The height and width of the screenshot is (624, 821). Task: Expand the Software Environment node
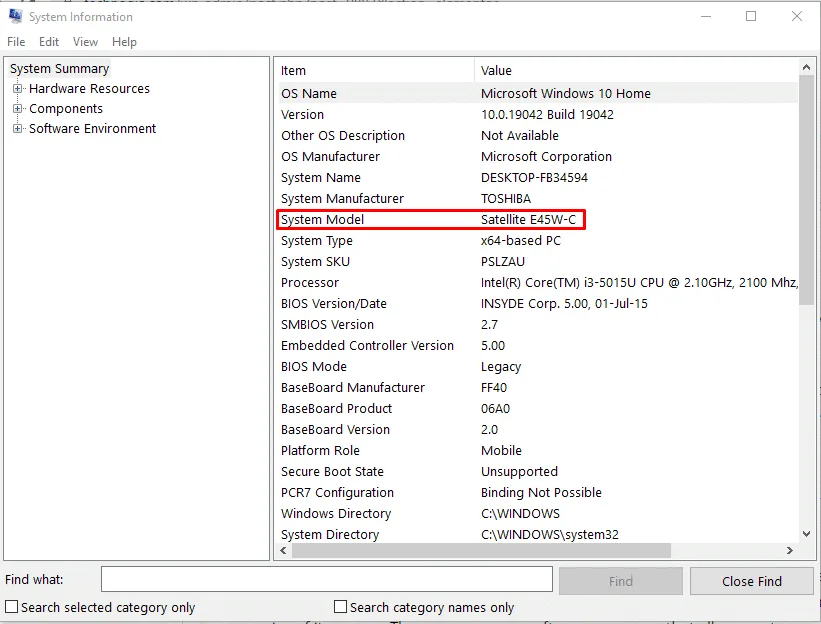[17, 128]
